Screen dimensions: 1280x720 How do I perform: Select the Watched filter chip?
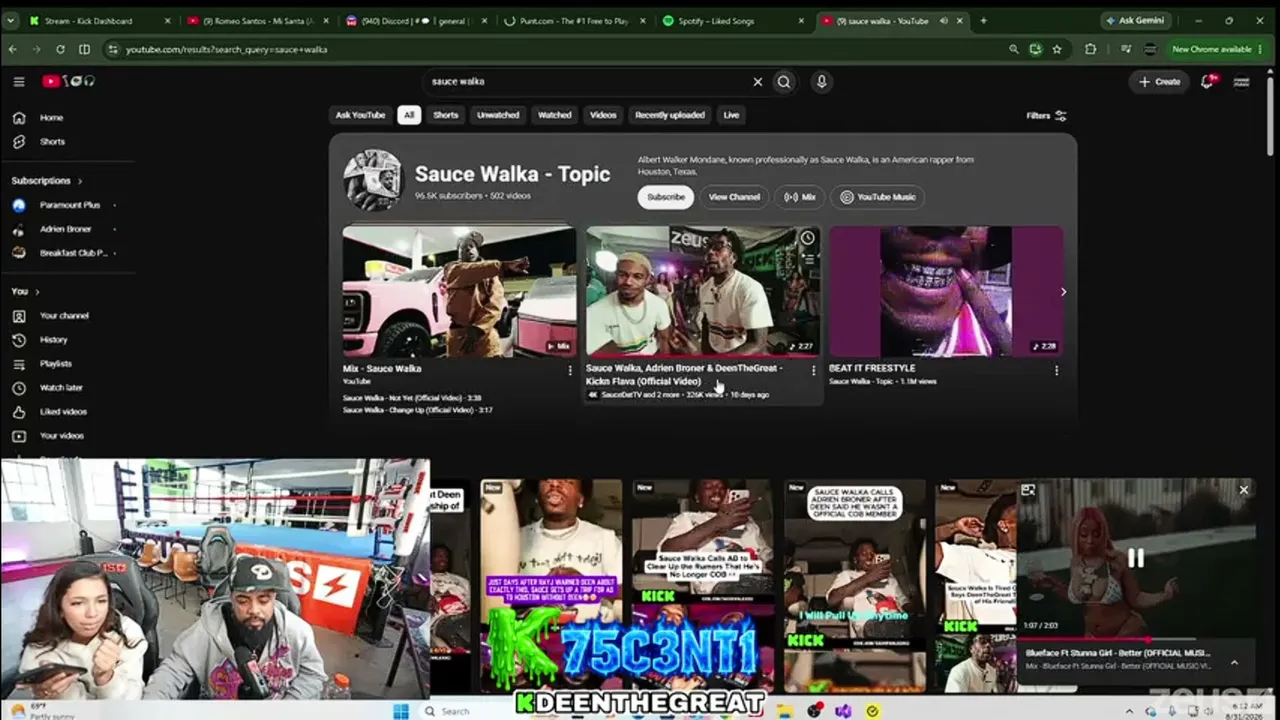pyautogui.click(x=555, y=115)
